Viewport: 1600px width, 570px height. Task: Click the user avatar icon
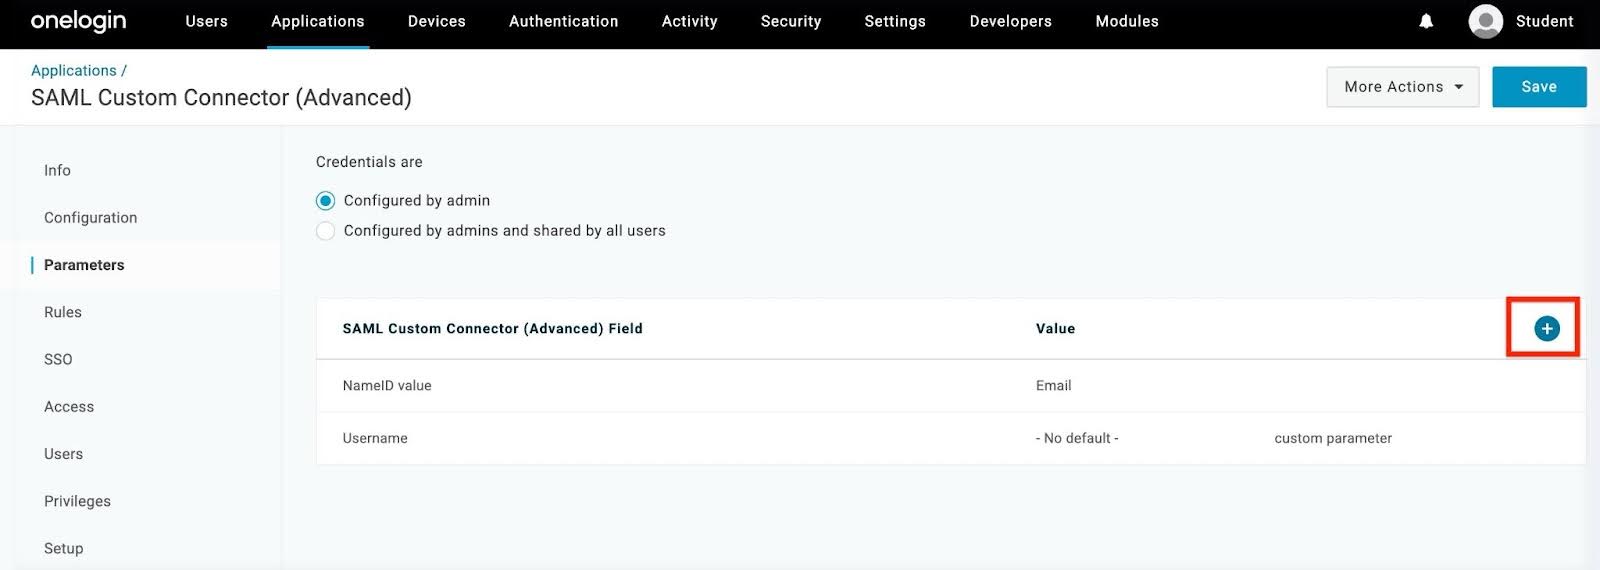1485,21
